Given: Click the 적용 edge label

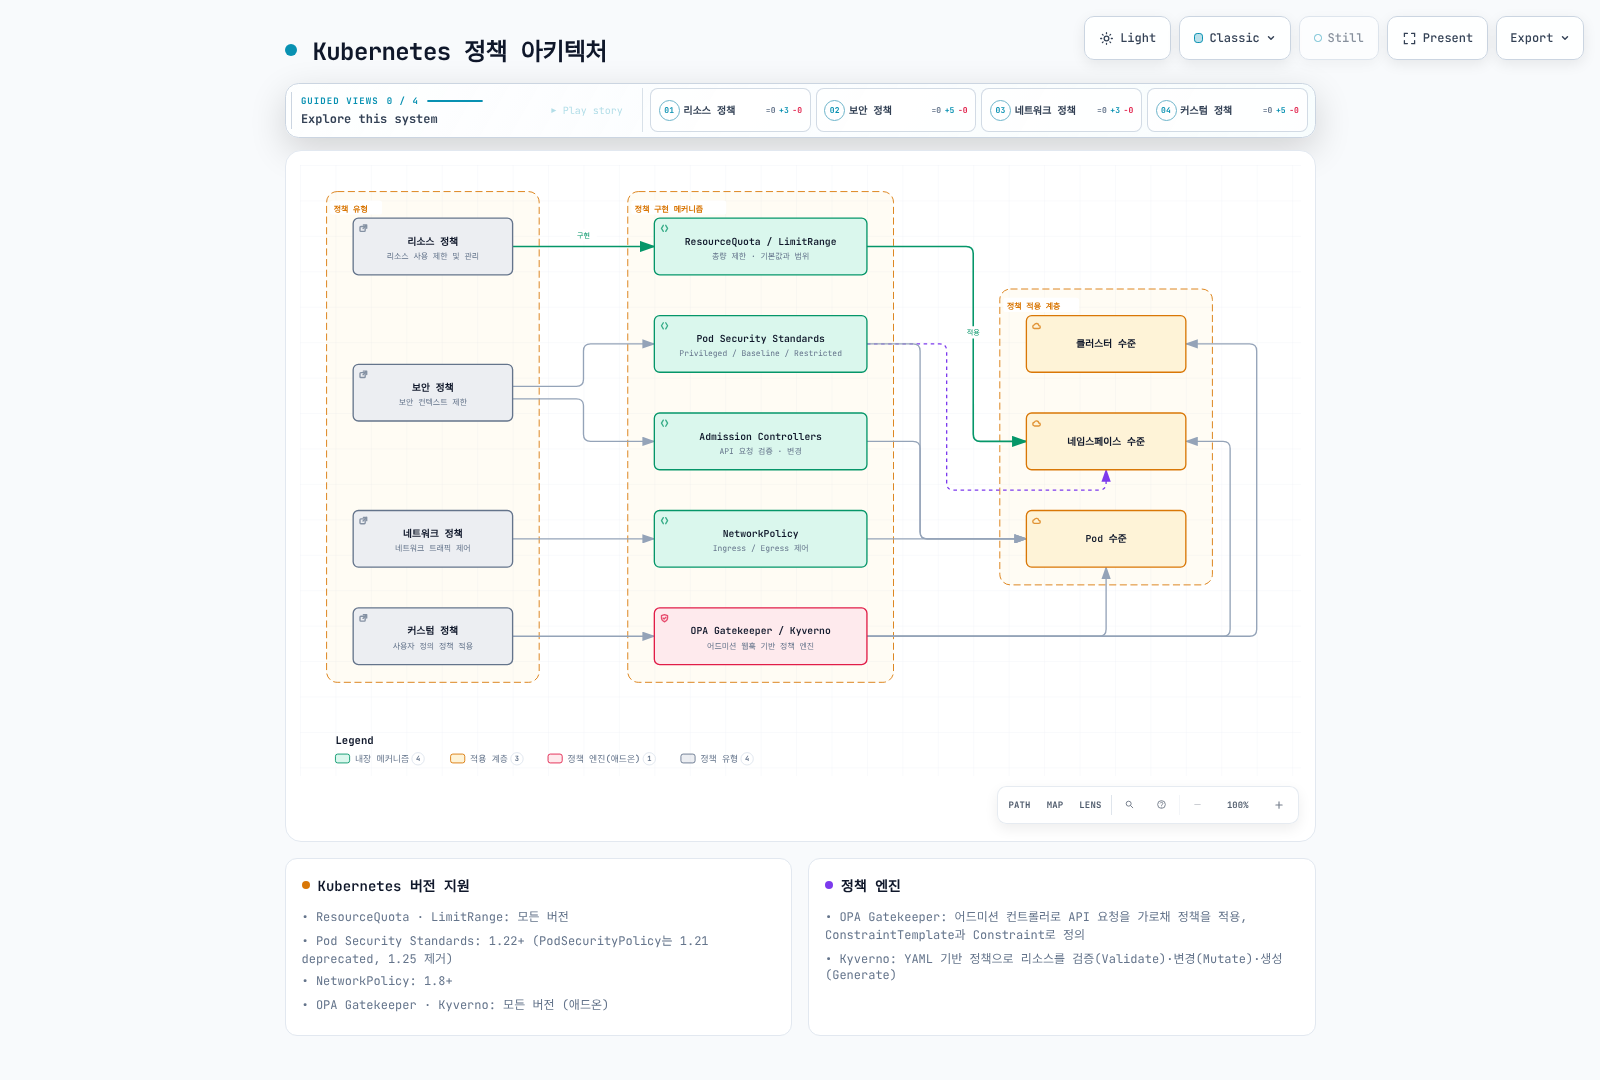Looking at the screenshot, I should [x=973, y=332].
